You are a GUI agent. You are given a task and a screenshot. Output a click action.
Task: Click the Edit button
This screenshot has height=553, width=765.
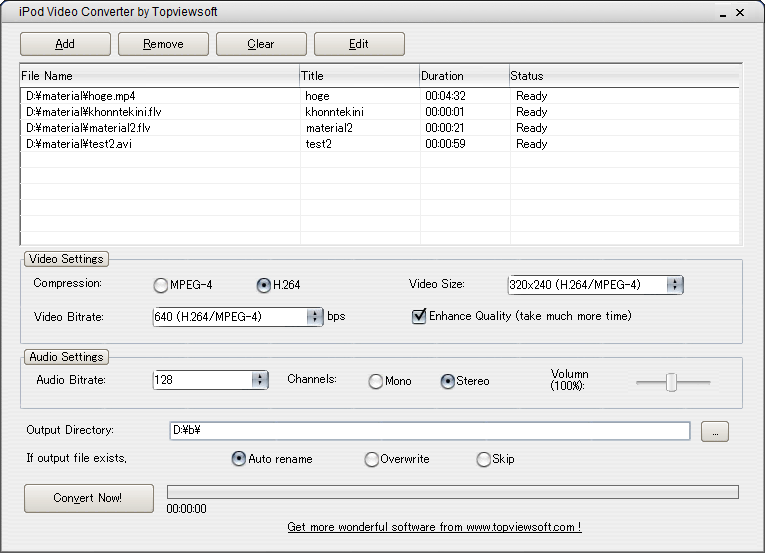[359, 44]
